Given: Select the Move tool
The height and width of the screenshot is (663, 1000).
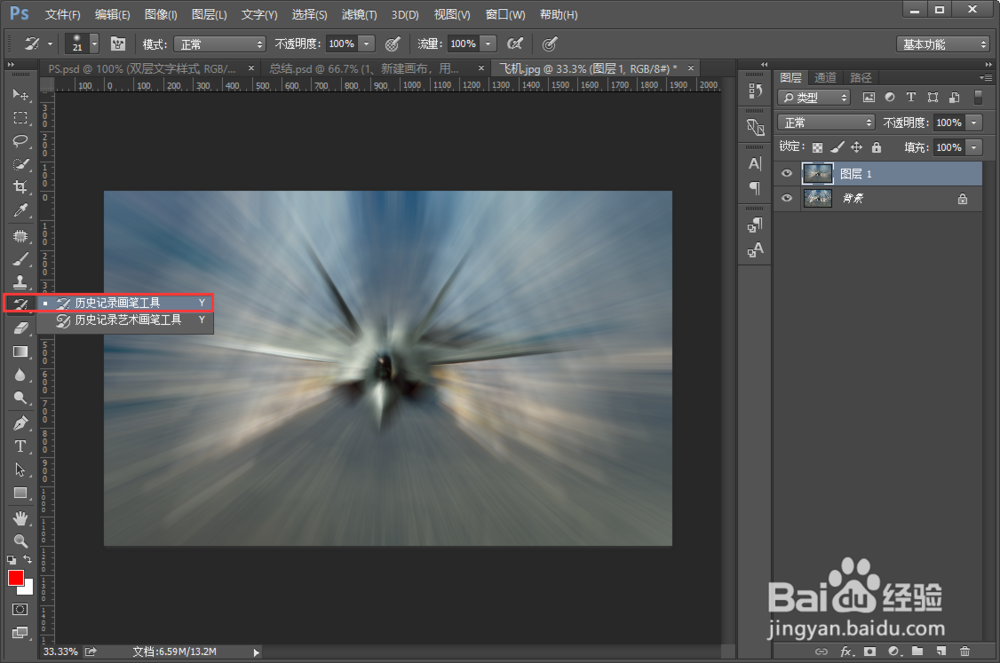Looking at the screenshot, I should point(20,95).
